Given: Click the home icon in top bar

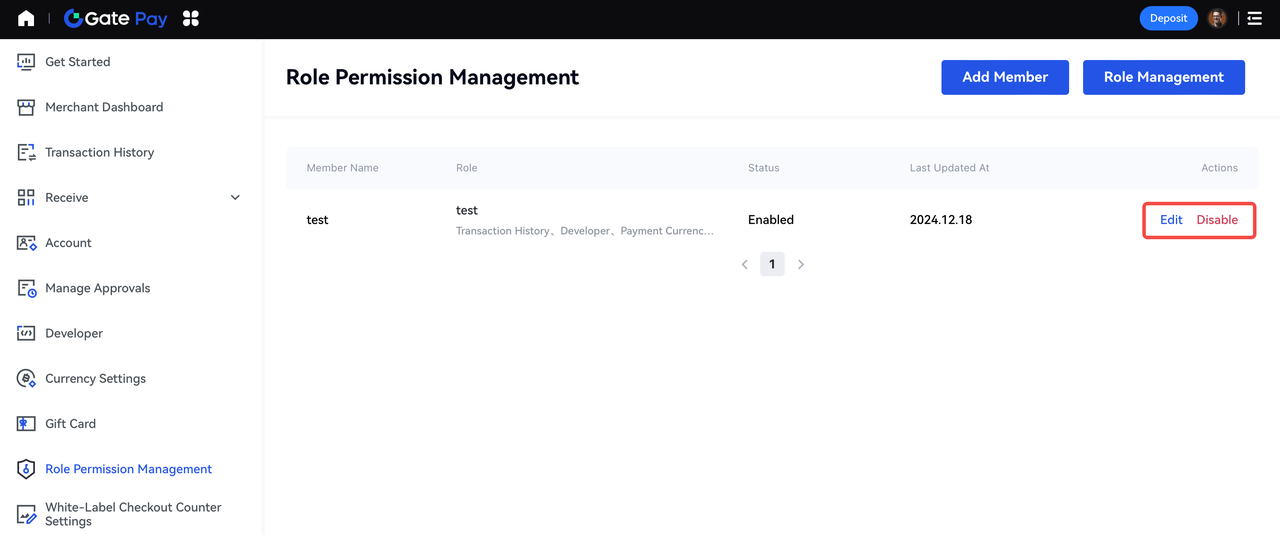Looking at the screenshot, I should [x=26, y=18].
